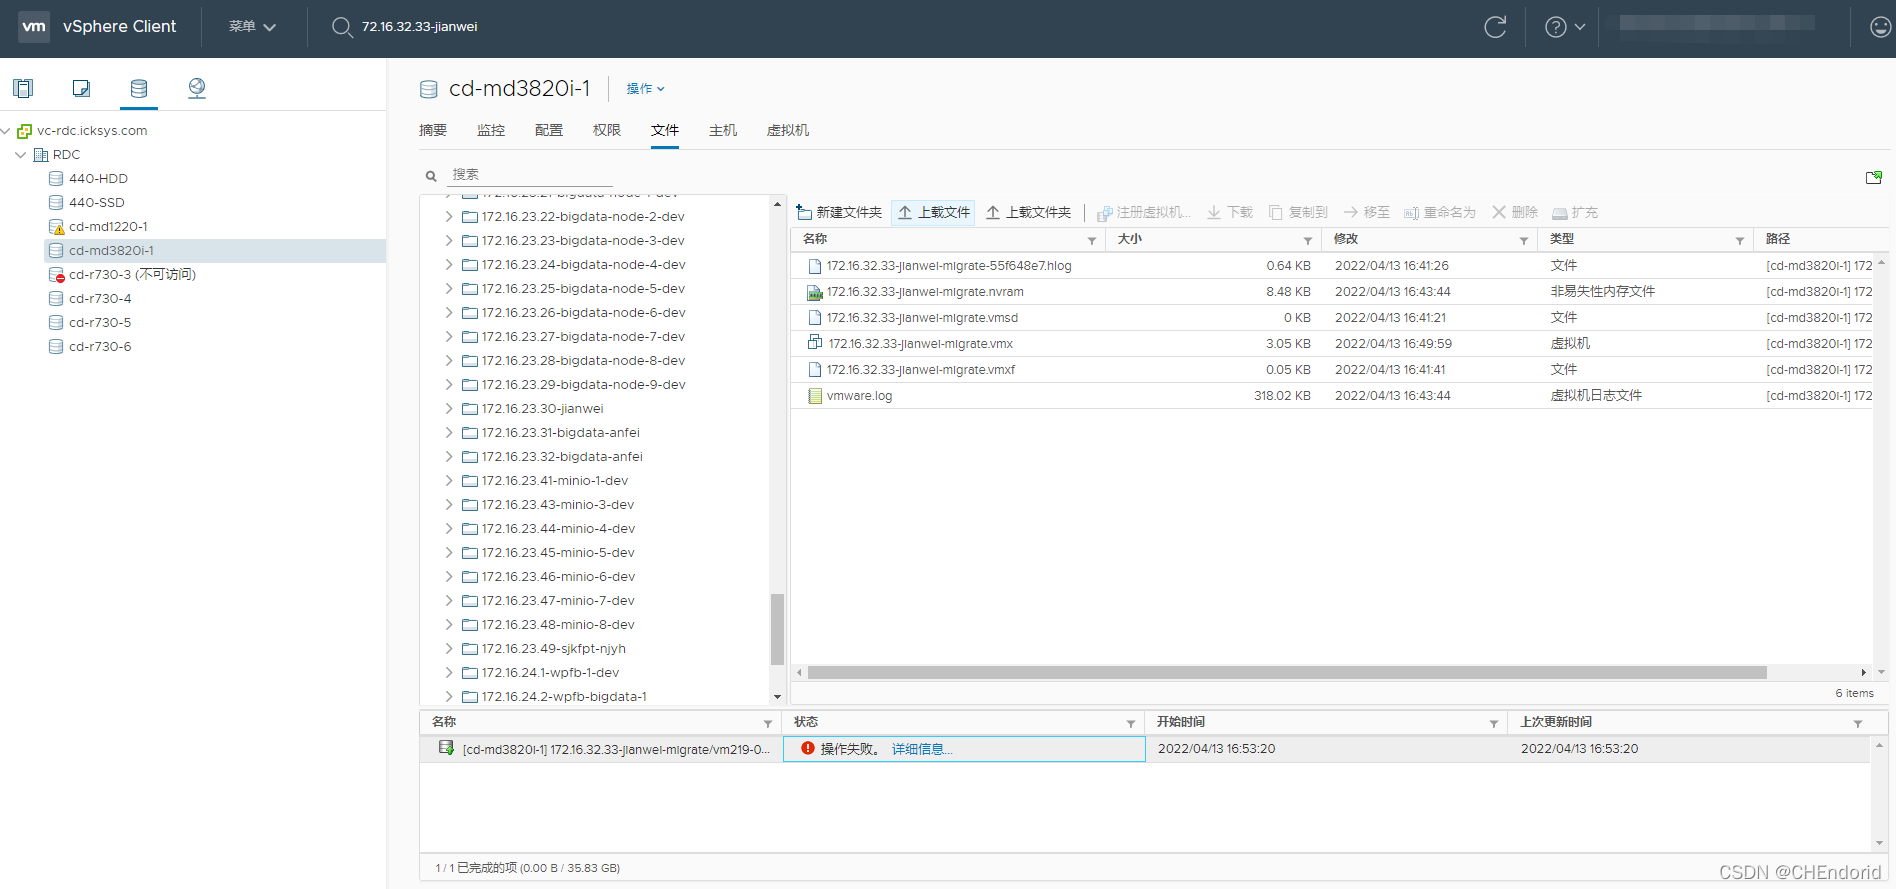Viewport: 1896px width, 889px height.
Task: Click the register virtual machine button
Action: [x=1144, y=212]
